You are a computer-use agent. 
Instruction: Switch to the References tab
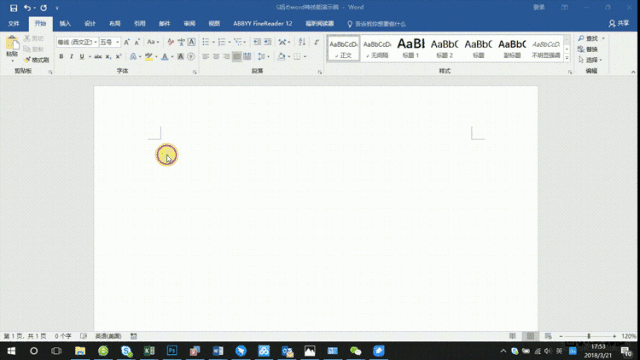(x=140, y=24)
